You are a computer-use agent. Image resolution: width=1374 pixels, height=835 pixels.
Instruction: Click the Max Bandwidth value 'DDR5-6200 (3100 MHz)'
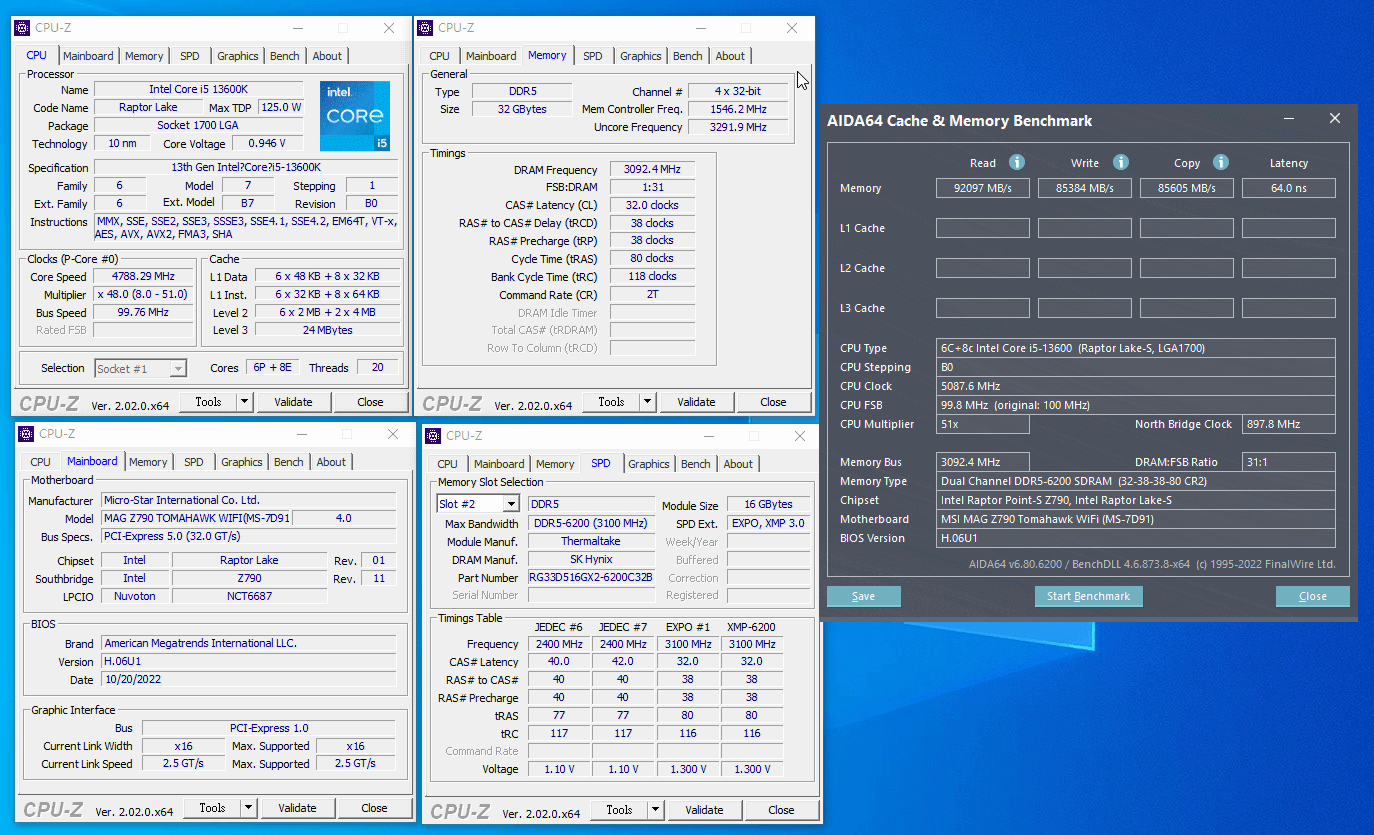[591, 523]
